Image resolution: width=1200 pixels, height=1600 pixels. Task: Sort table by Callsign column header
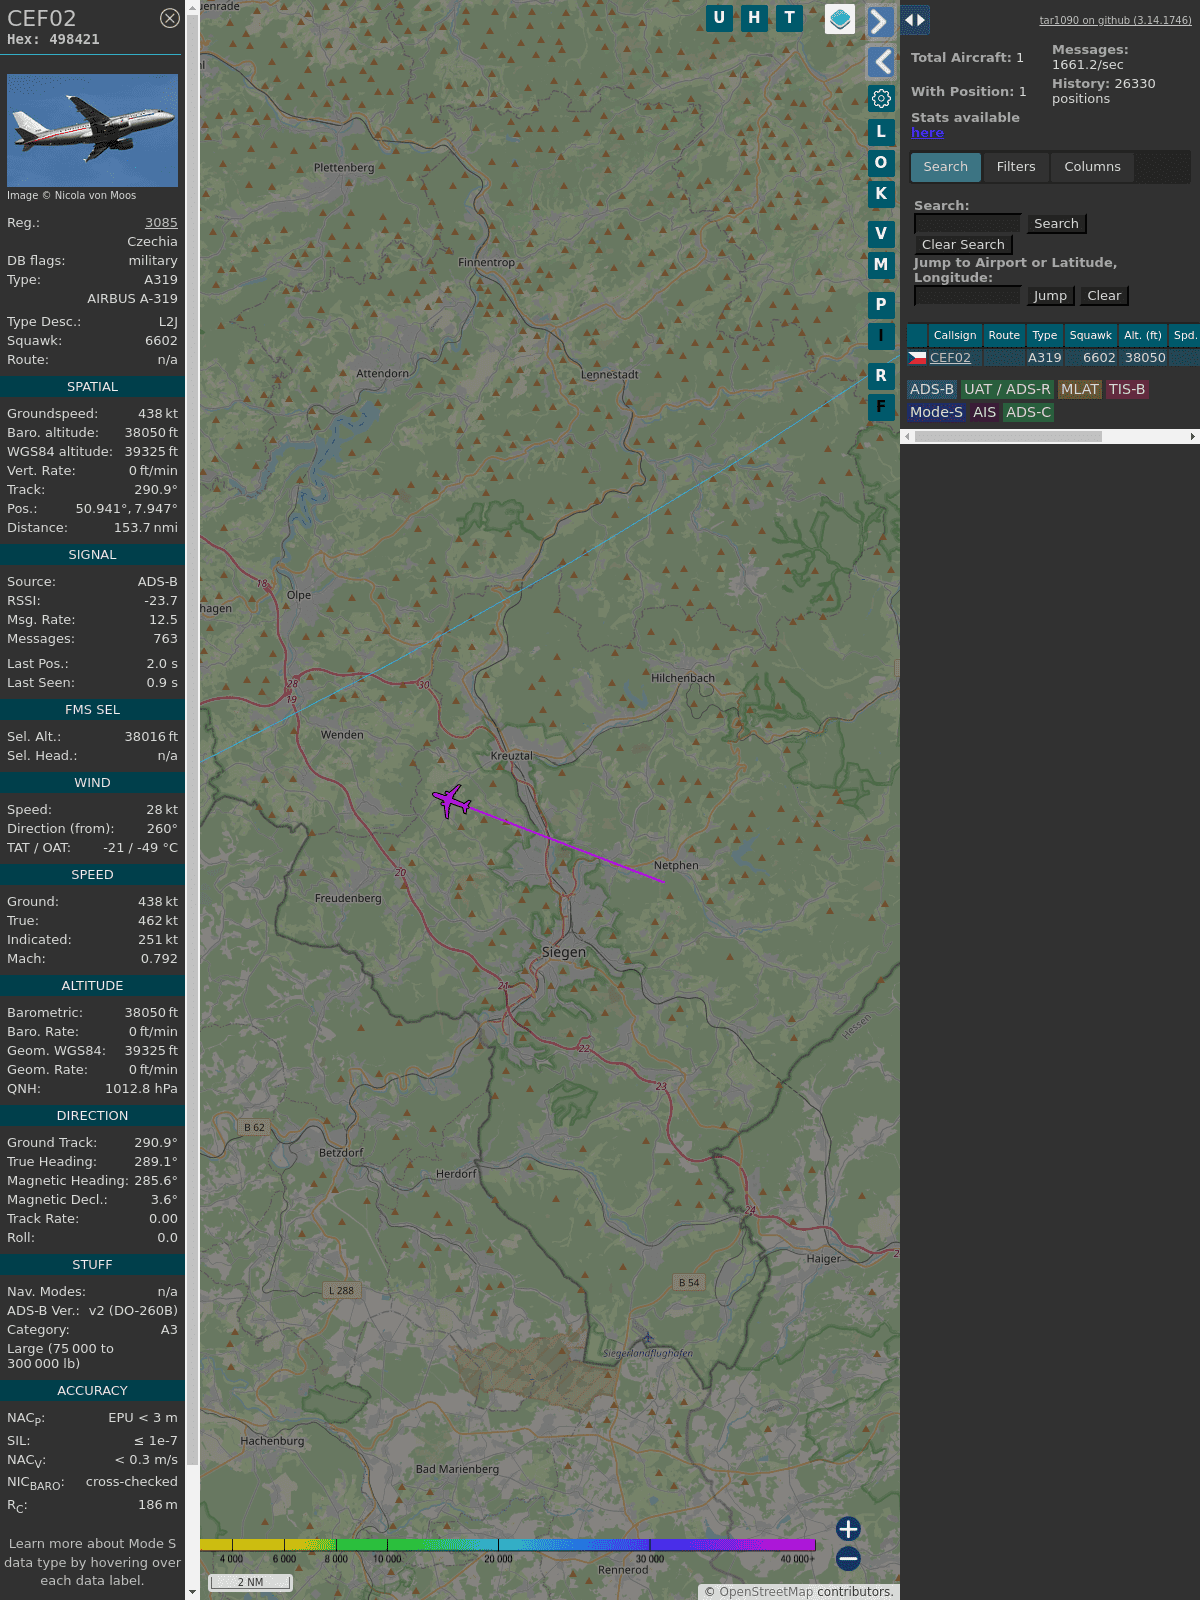coord(955,336)
